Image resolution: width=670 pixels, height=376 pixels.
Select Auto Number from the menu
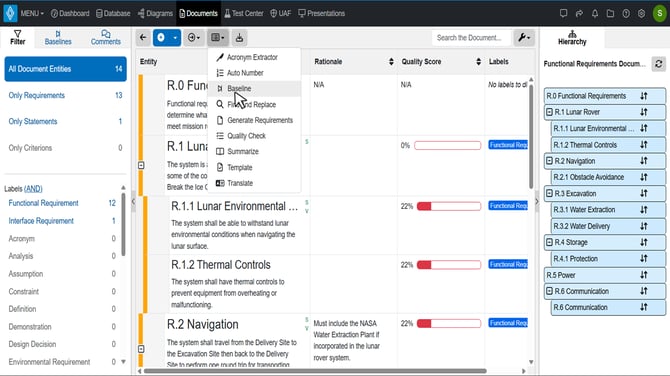[x=254, y=73]
